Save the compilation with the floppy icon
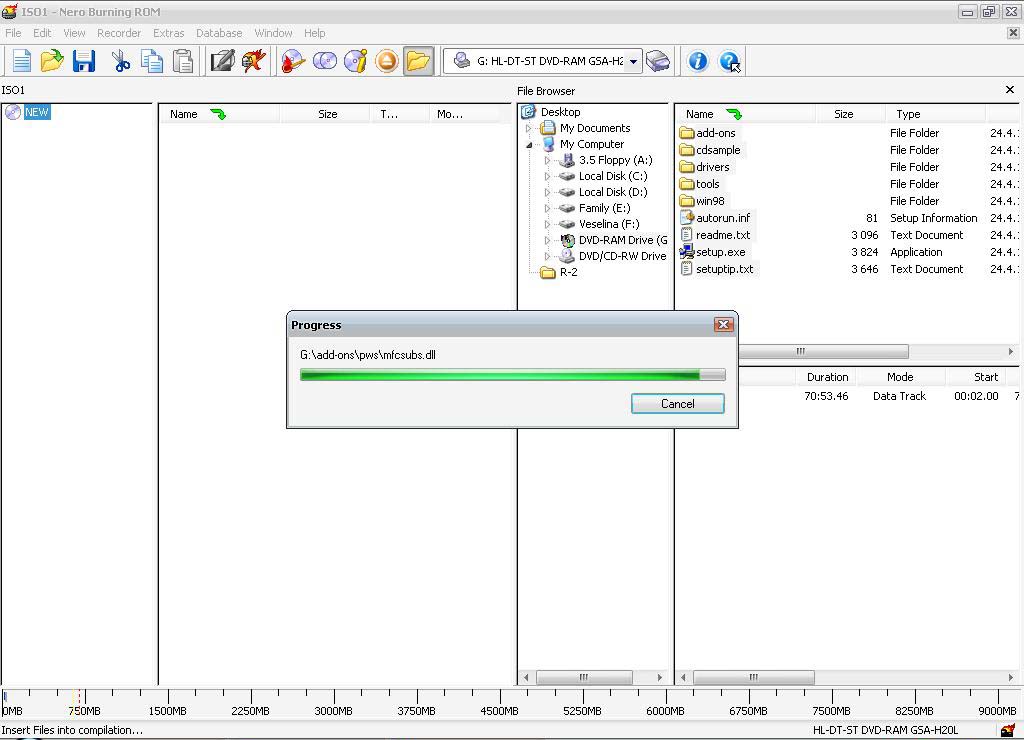 pos(84,61)
